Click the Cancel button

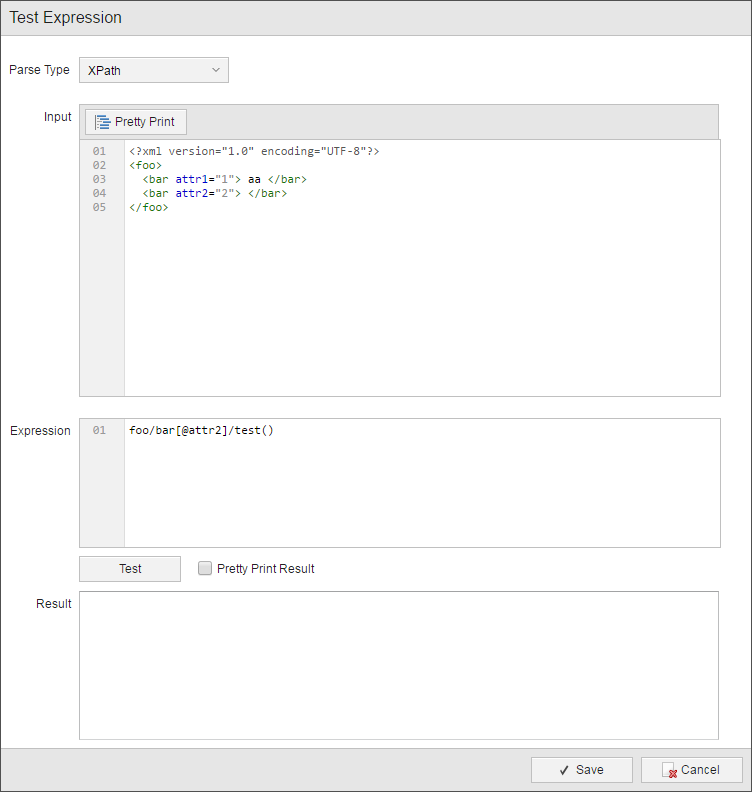[x=692, y=770]
